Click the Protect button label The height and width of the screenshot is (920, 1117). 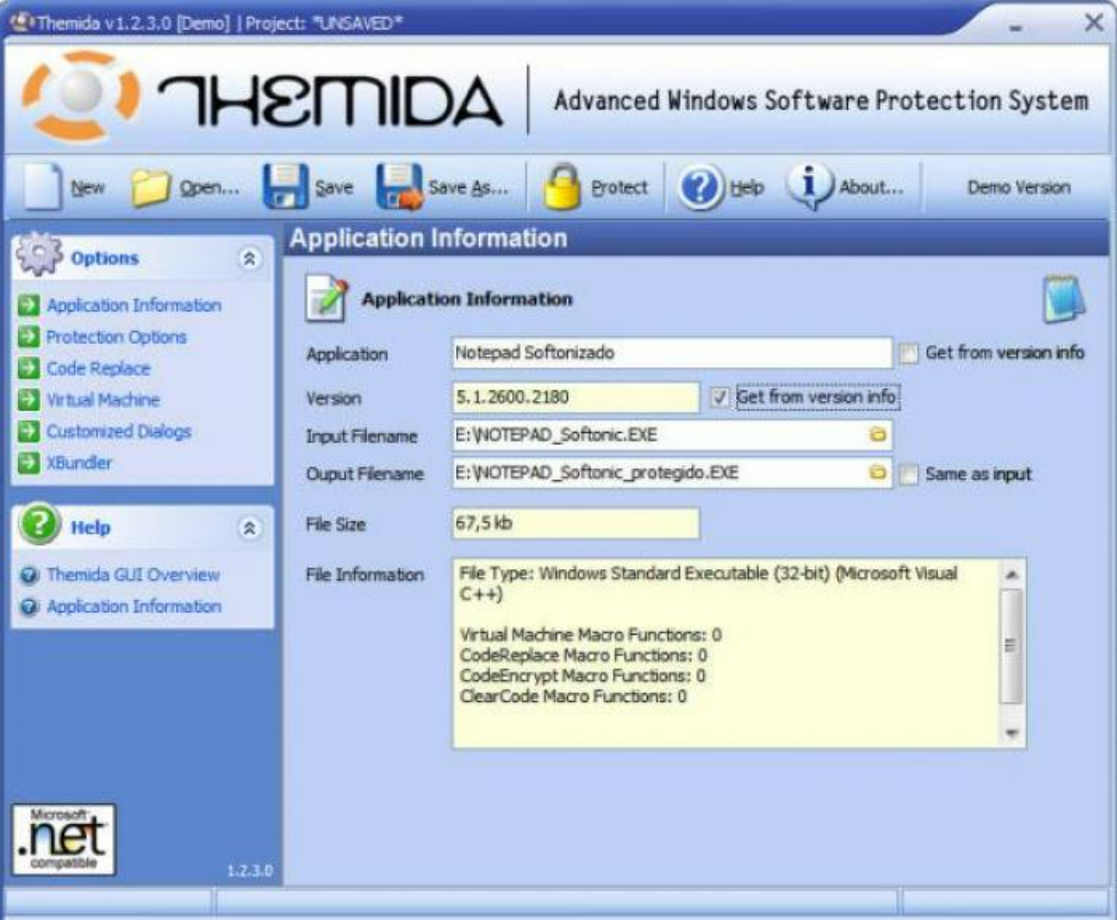619,187
